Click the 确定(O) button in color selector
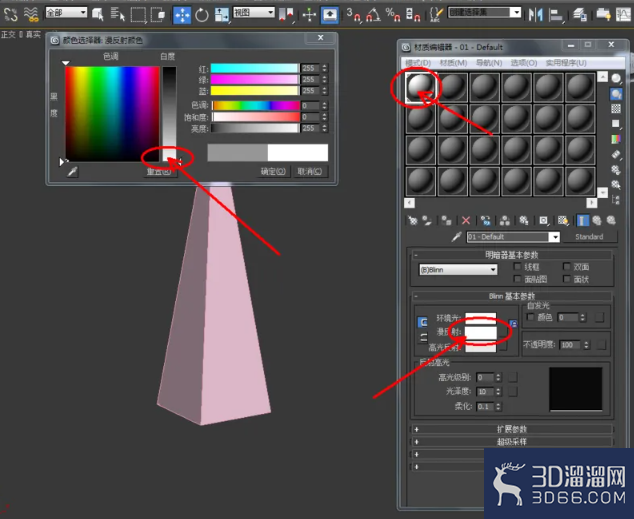The width and height of the screenshot is (634, 519). click(273, 171)
